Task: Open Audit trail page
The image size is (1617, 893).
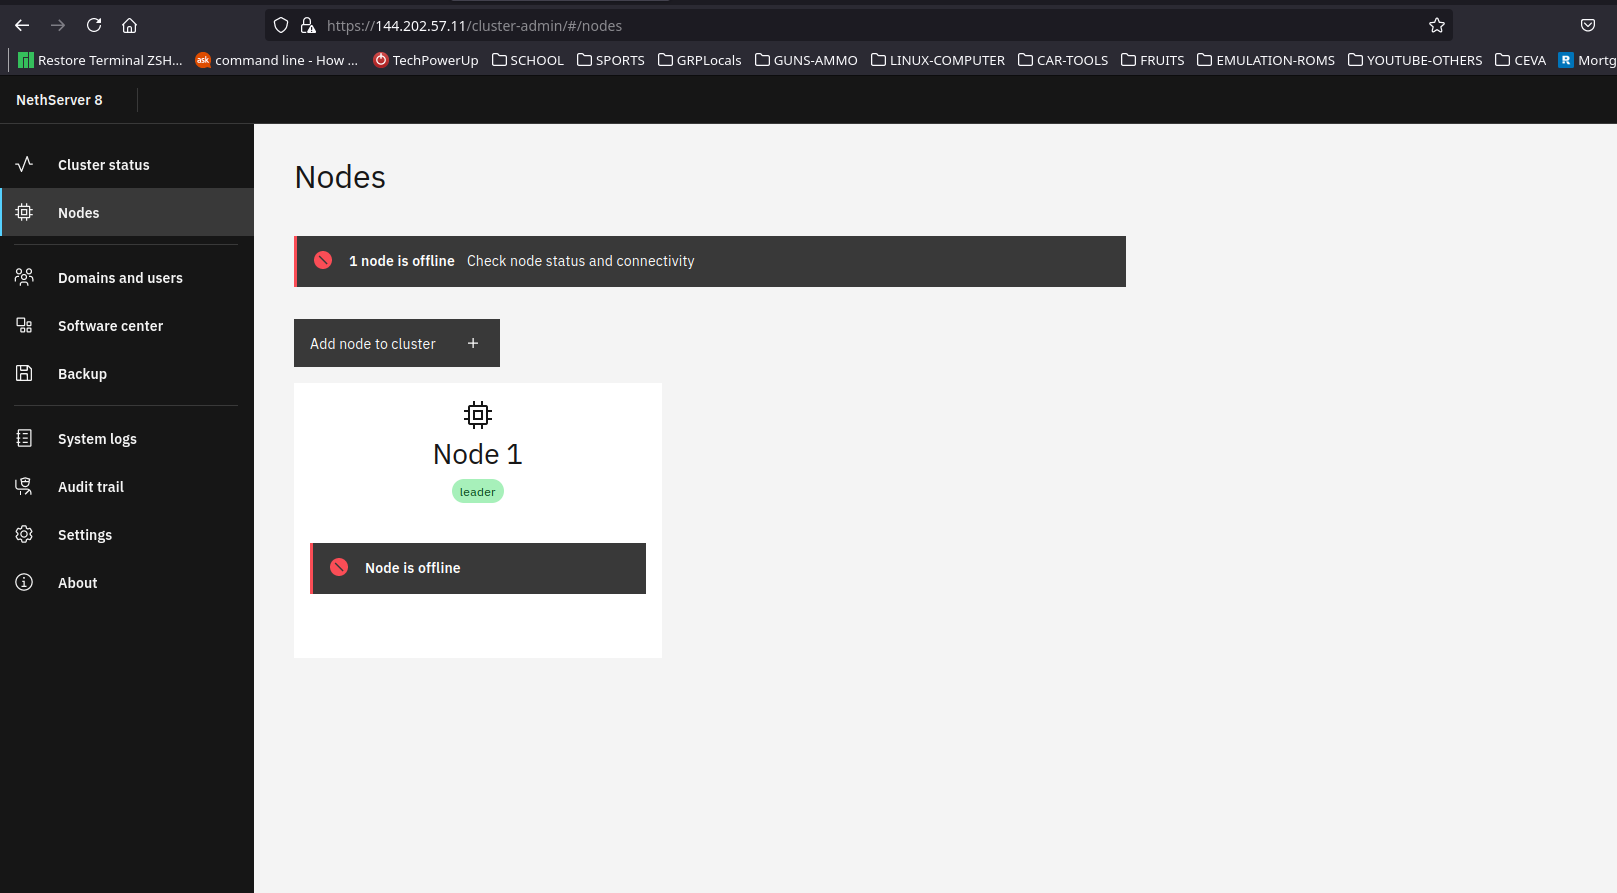Action: click(127, 486)
